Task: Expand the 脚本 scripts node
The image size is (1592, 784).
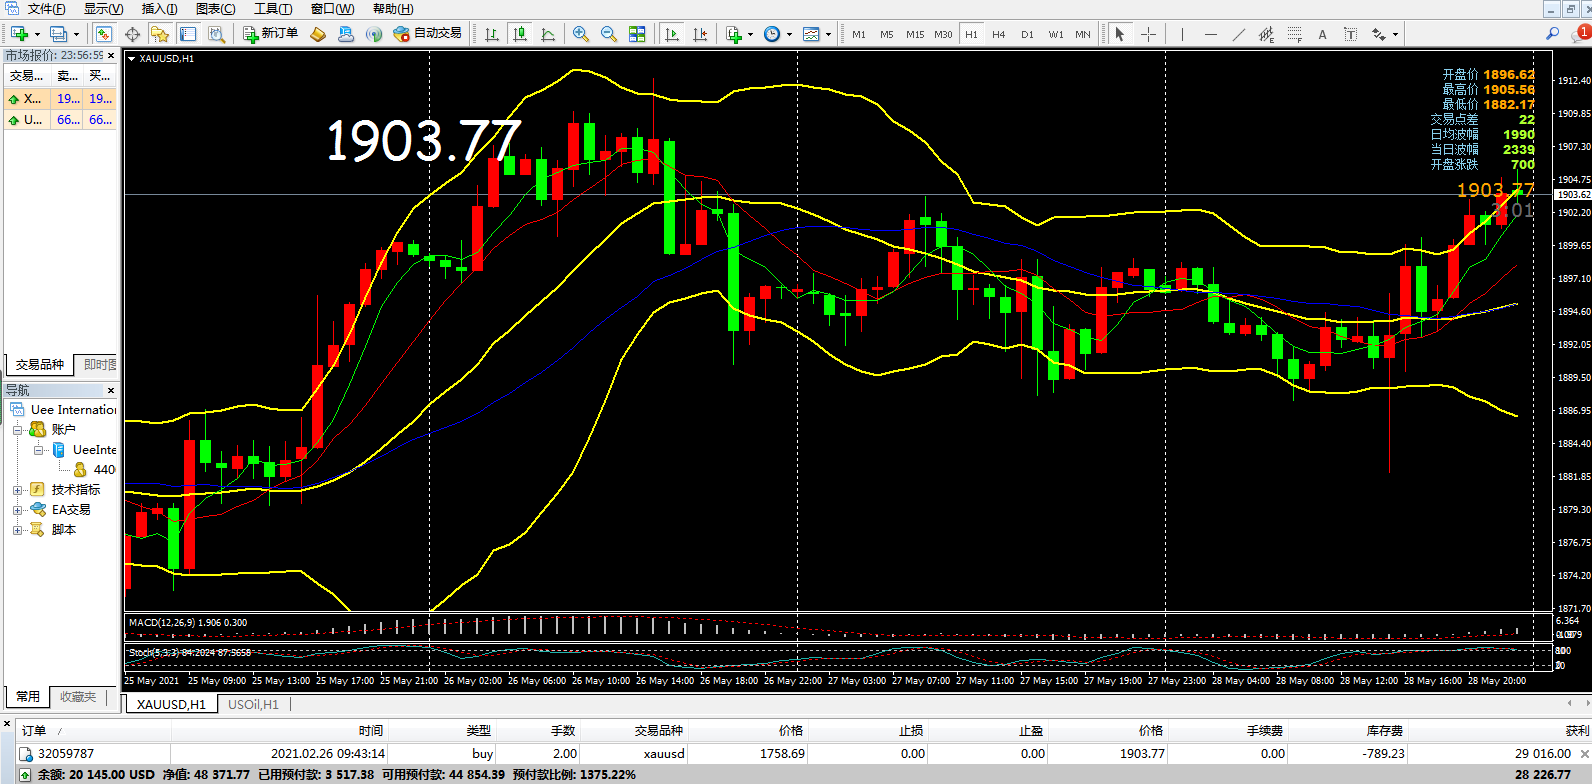Action: [x=17, y=530]
